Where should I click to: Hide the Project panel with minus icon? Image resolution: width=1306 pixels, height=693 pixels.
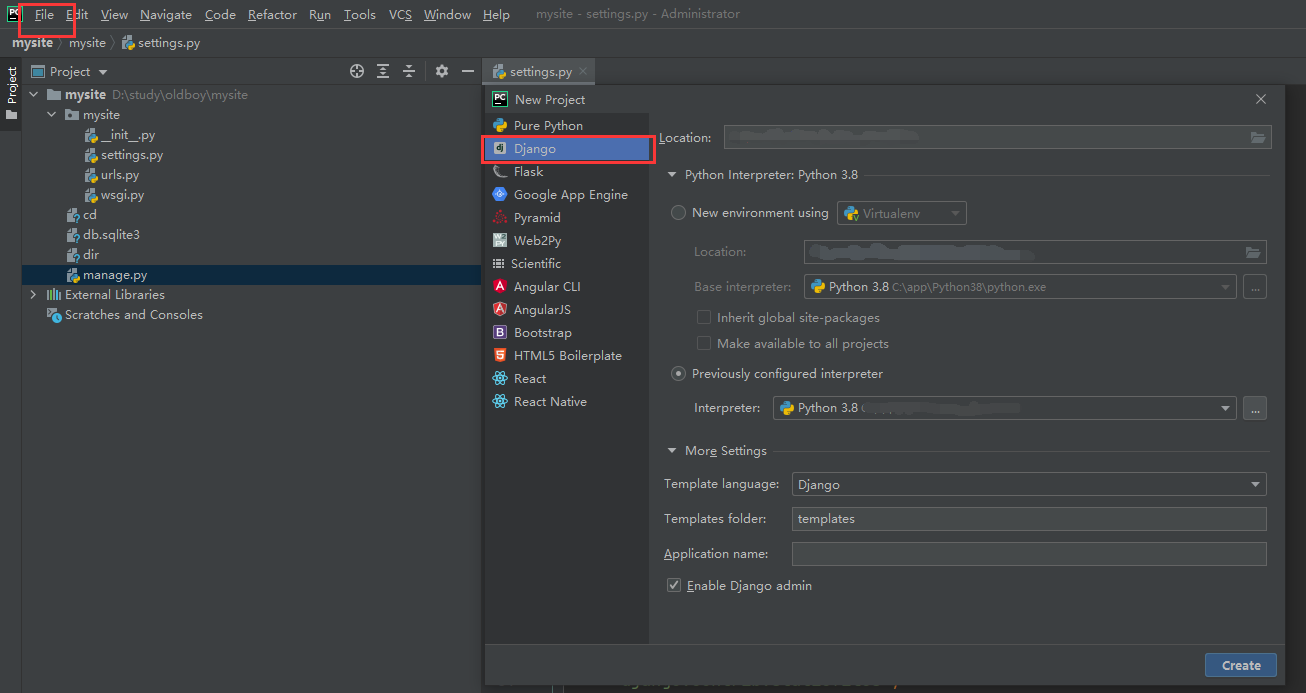[467, 71]
